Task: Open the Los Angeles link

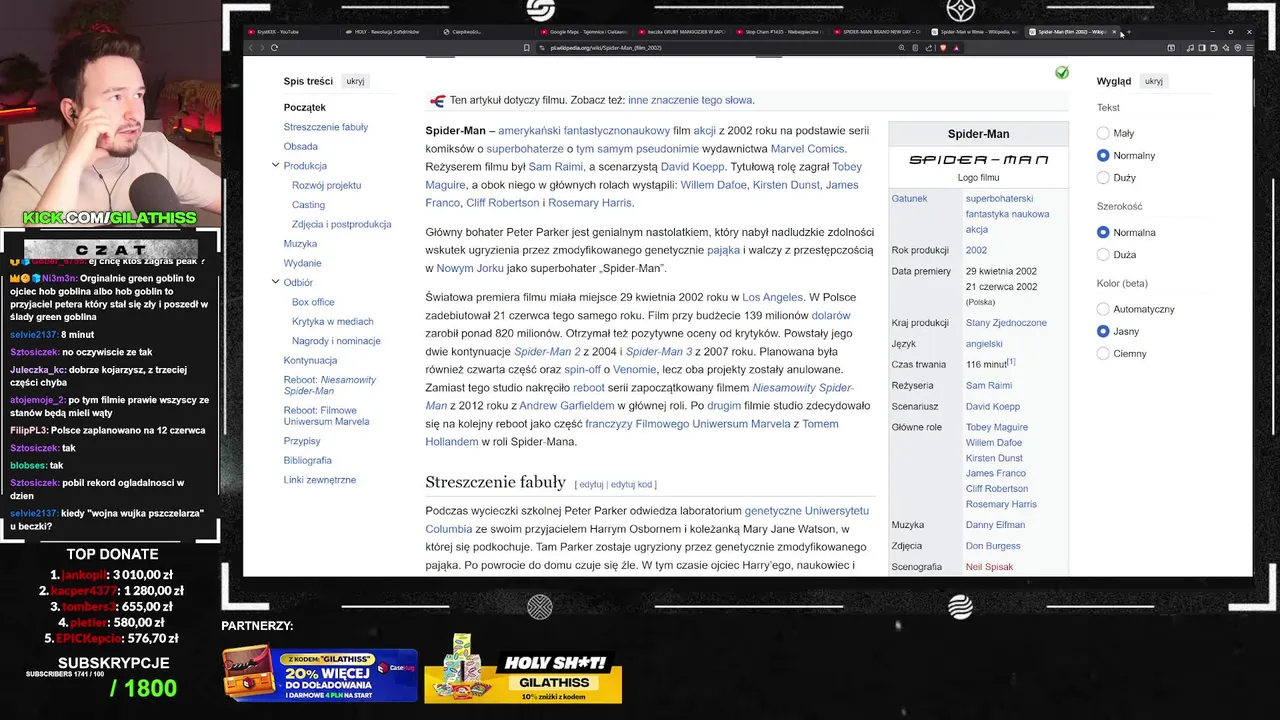Action: point(772,297)
